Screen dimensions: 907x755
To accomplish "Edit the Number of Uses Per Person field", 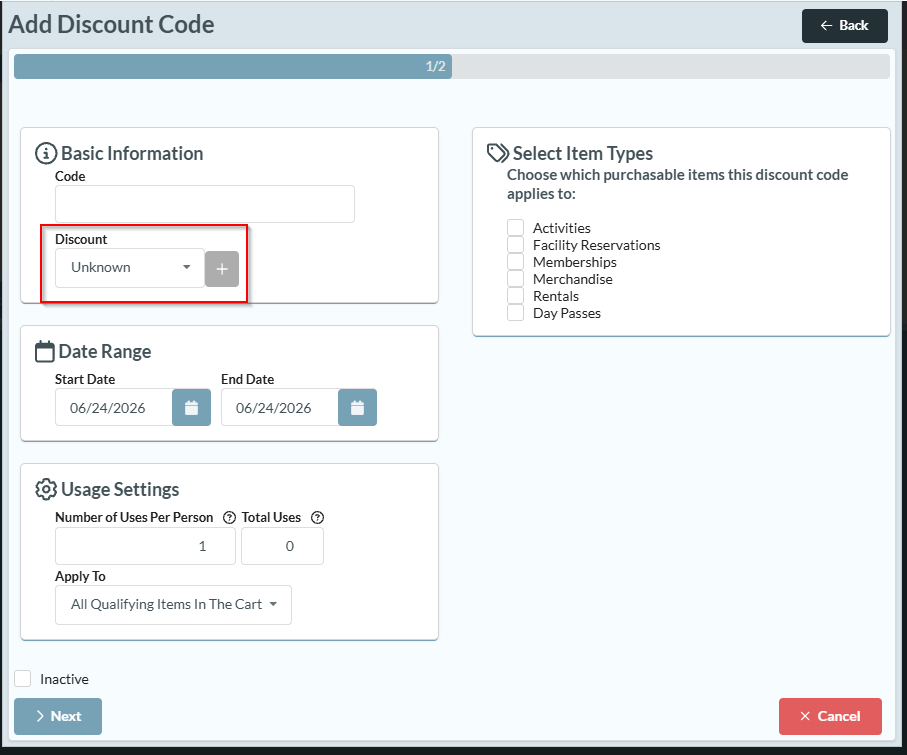I will 145,546.
